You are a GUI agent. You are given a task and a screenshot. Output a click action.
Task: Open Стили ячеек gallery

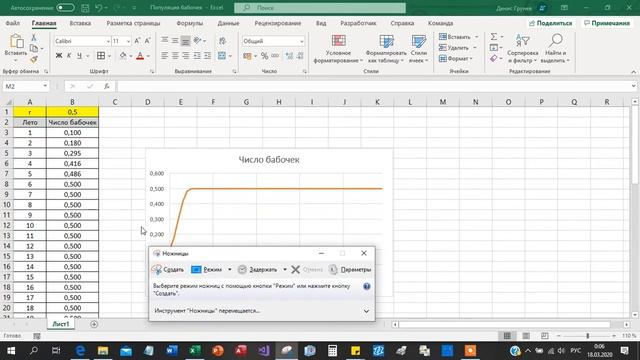418,49
